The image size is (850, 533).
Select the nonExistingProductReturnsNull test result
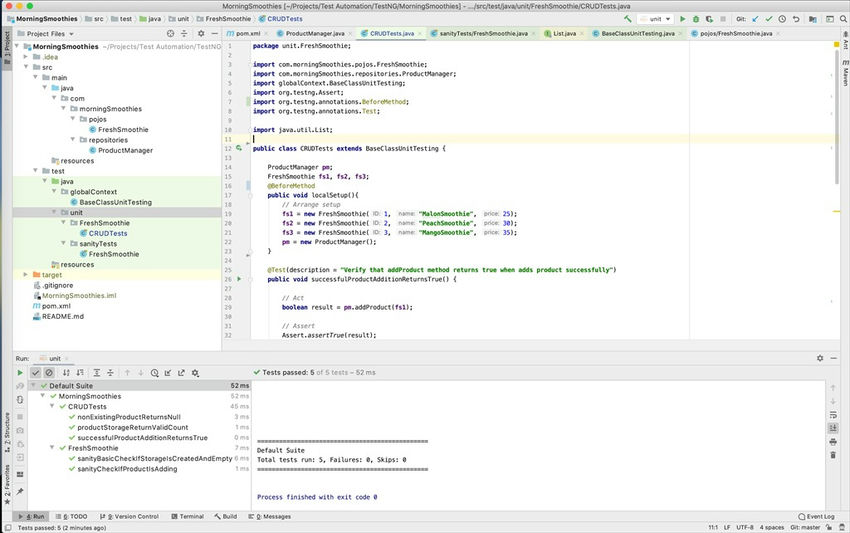click(x=129, y=417)
